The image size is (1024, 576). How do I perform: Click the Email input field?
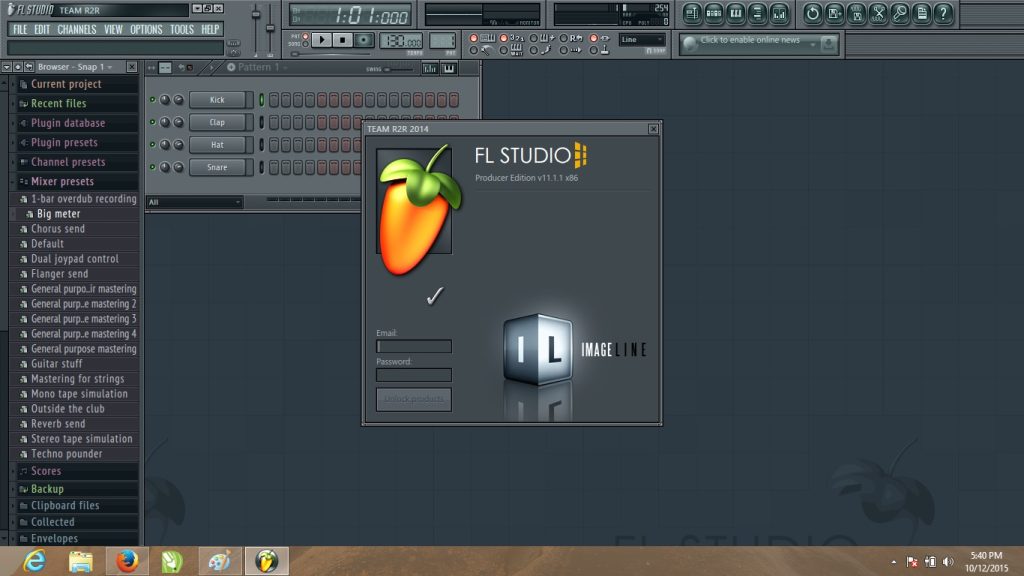(413, 346)
